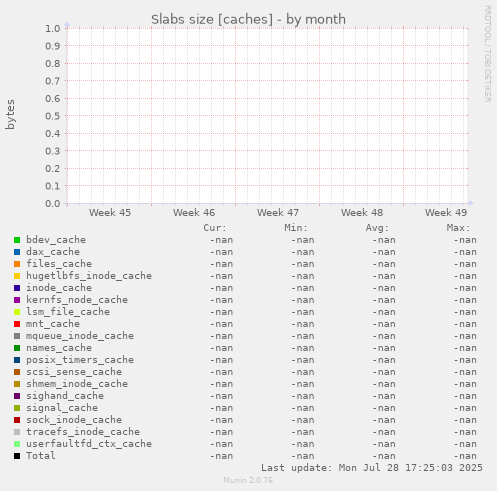Click the Cur: column header
Screen dimensions: 497x491
pos(215,228)
